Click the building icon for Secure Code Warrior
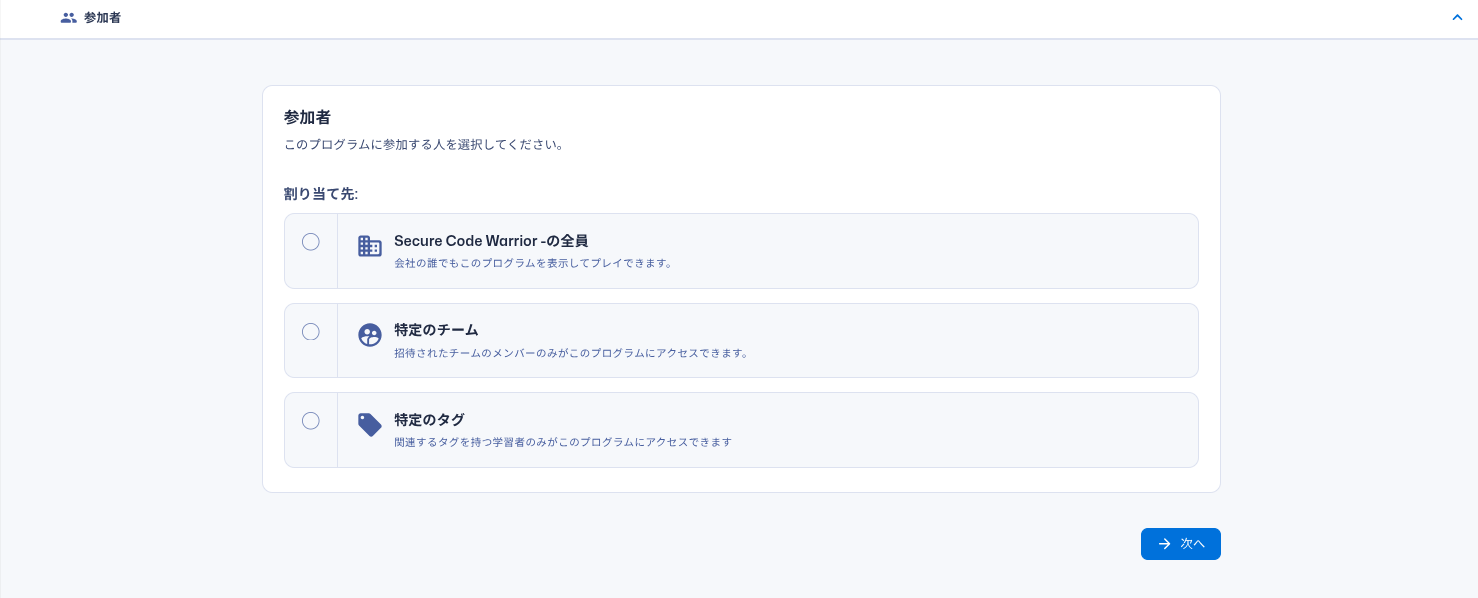This screenshot has height=598, width=1478. [x=370, y=246]
